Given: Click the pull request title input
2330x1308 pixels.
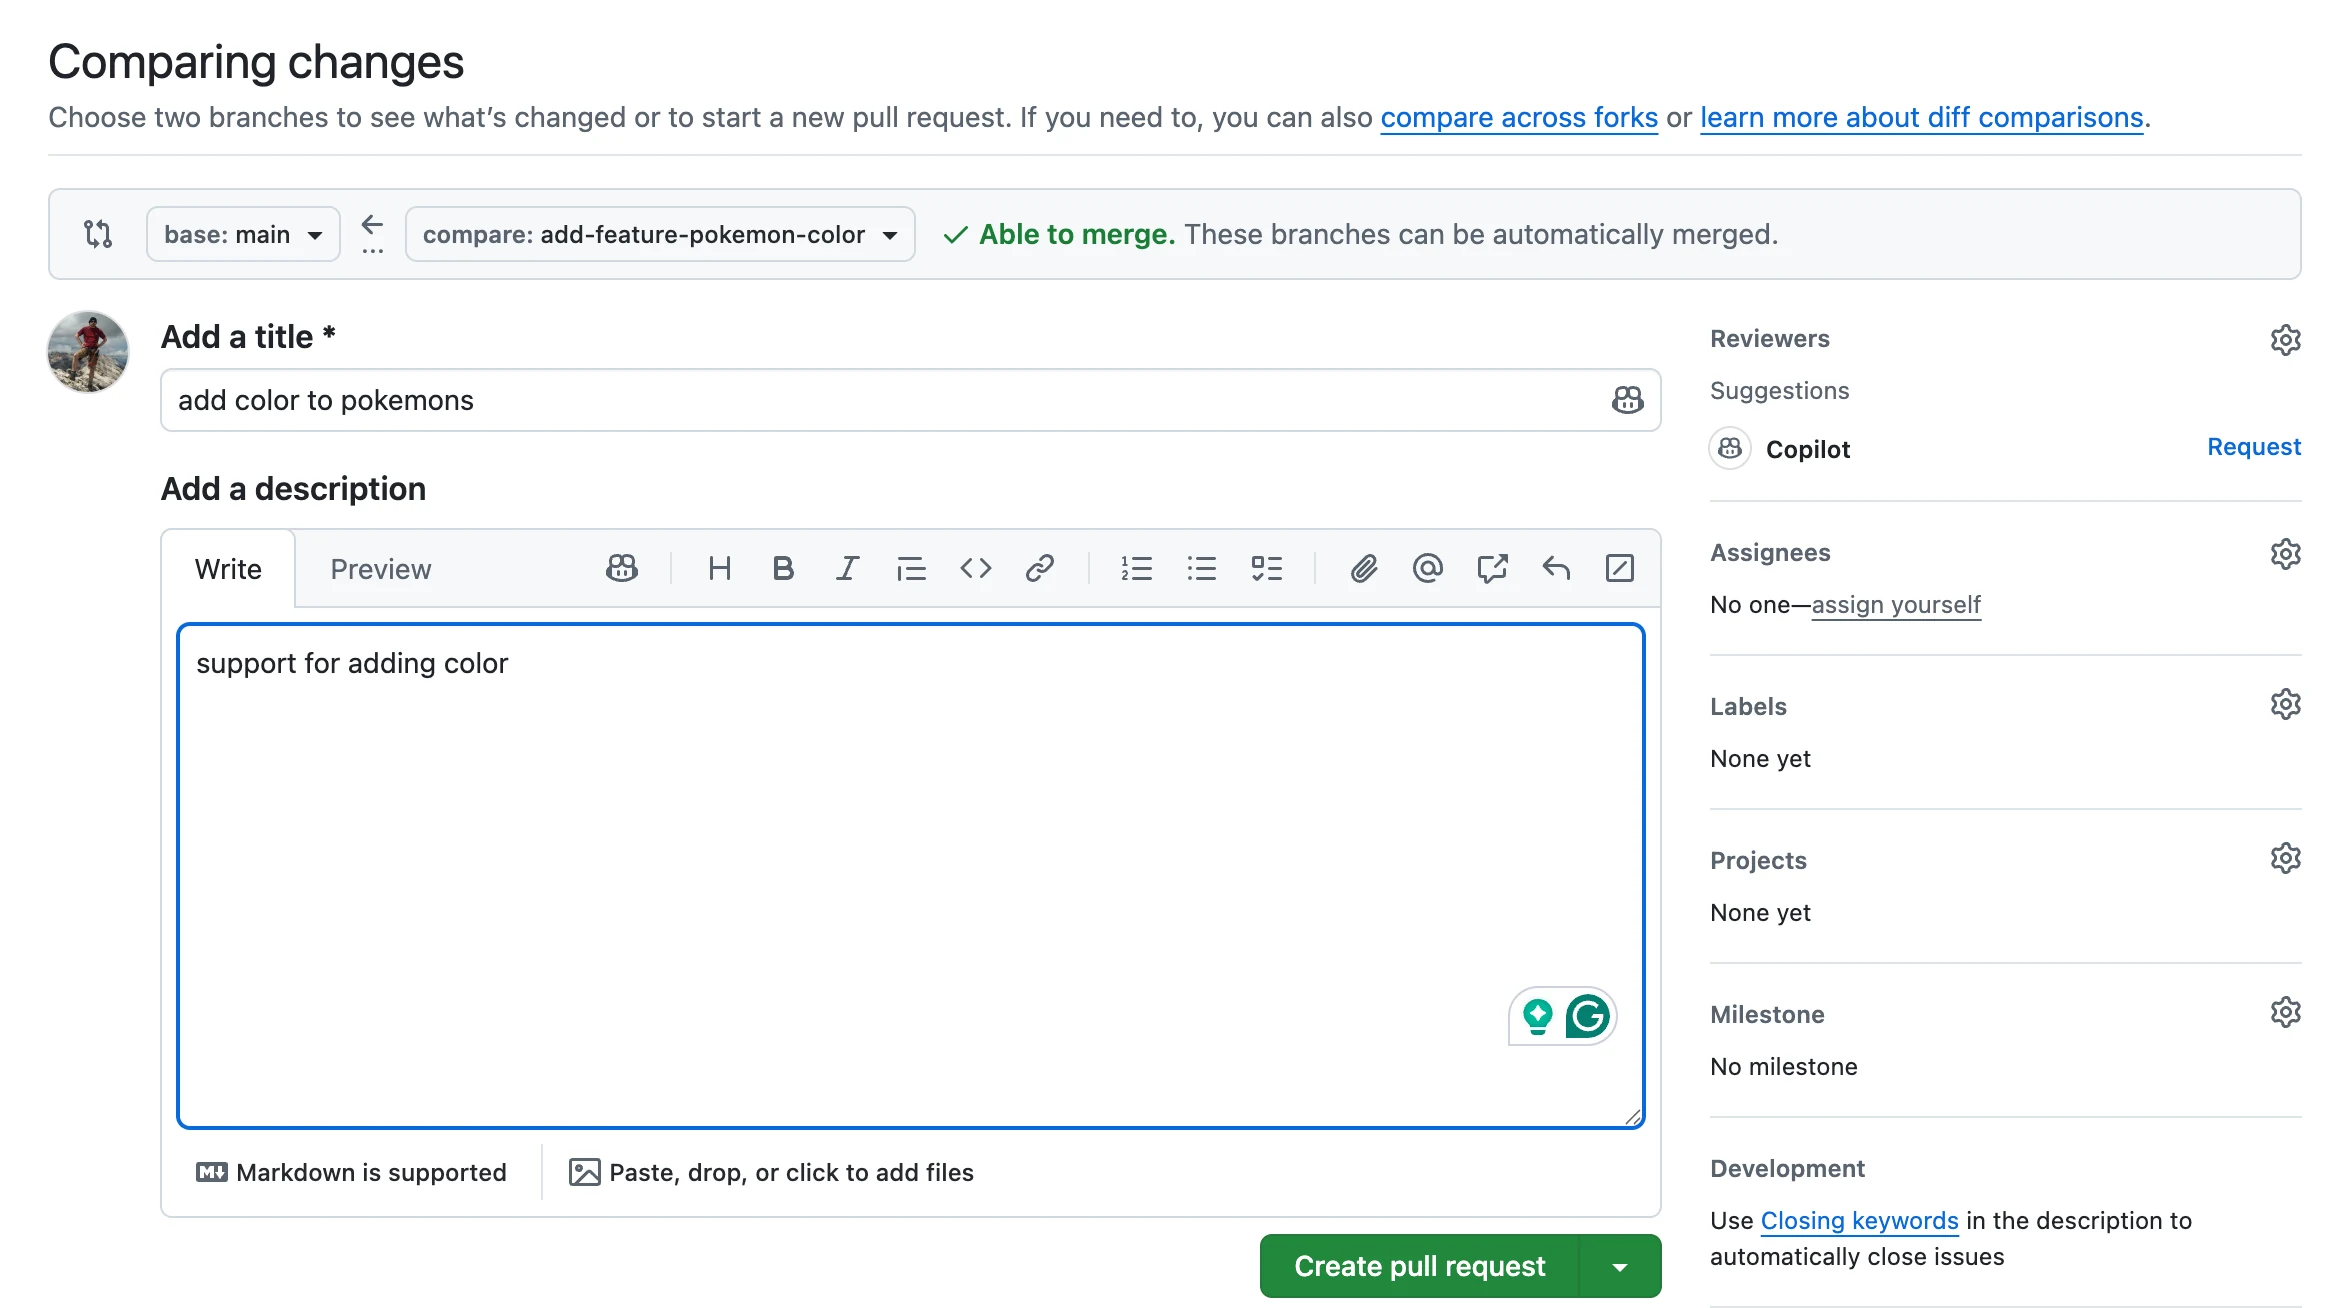Looking at the screenshot, I should pyautogui.click(x=910, y=400).
